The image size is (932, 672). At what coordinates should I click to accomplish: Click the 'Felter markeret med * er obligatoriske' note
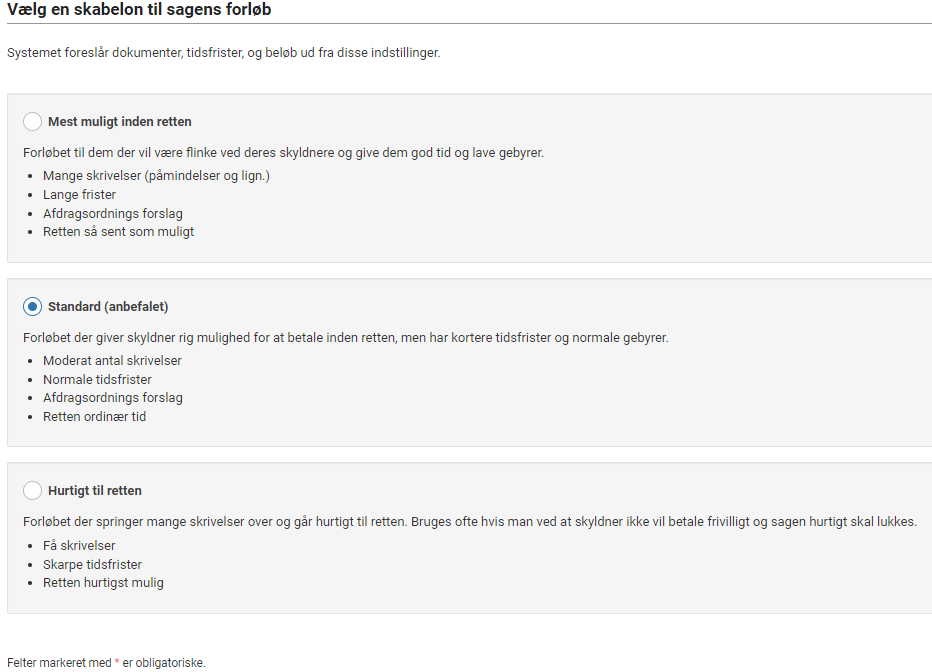106,662
